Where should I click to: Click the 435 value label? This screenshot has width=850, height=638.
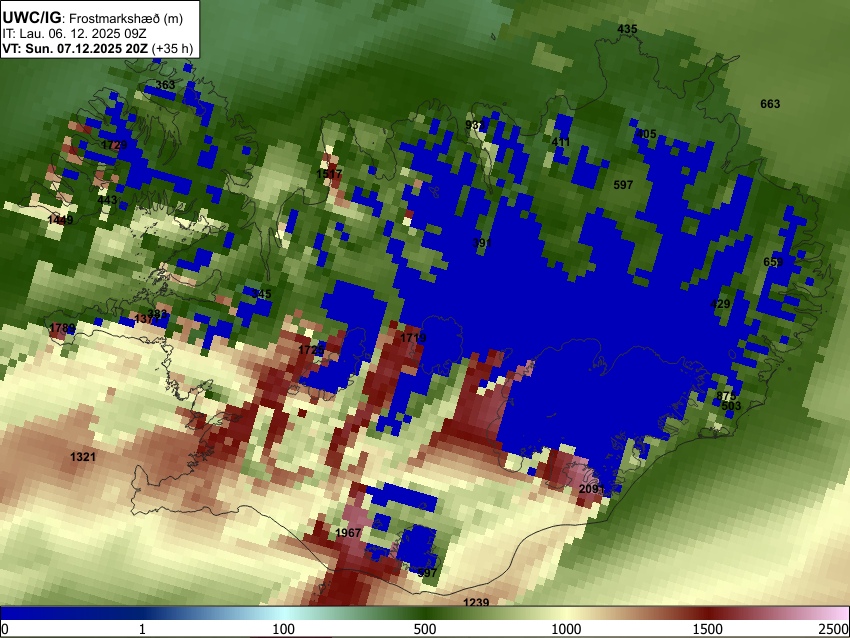[627, 29]
